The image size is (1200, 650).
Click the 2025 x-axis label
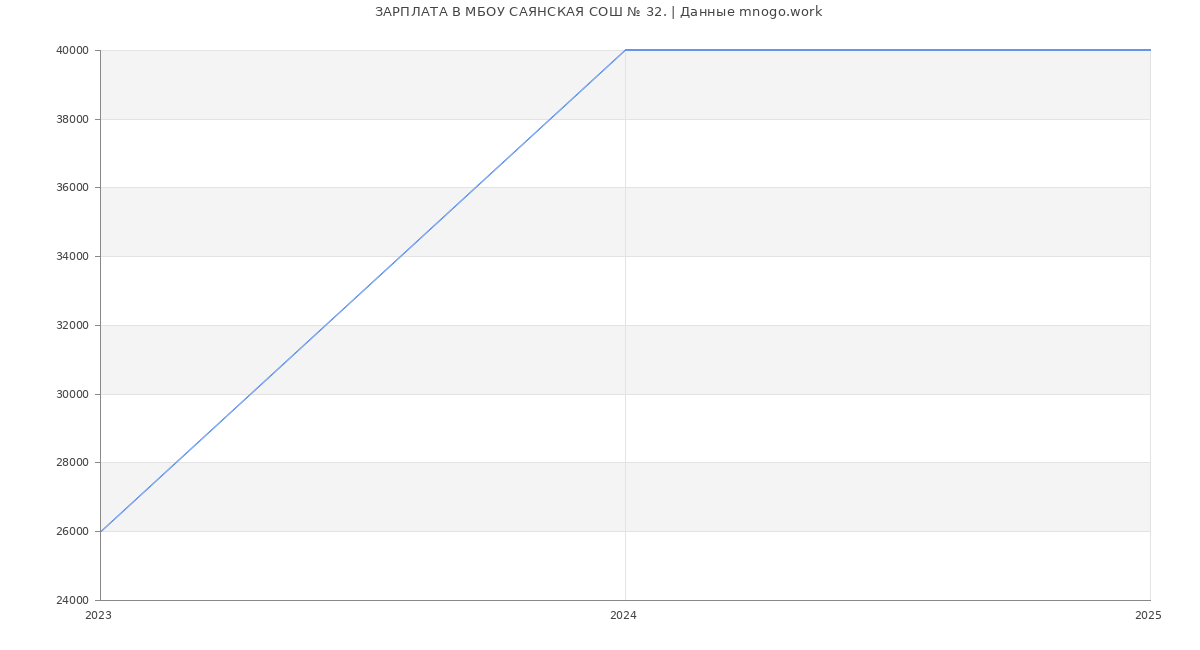coord(1148,616)
